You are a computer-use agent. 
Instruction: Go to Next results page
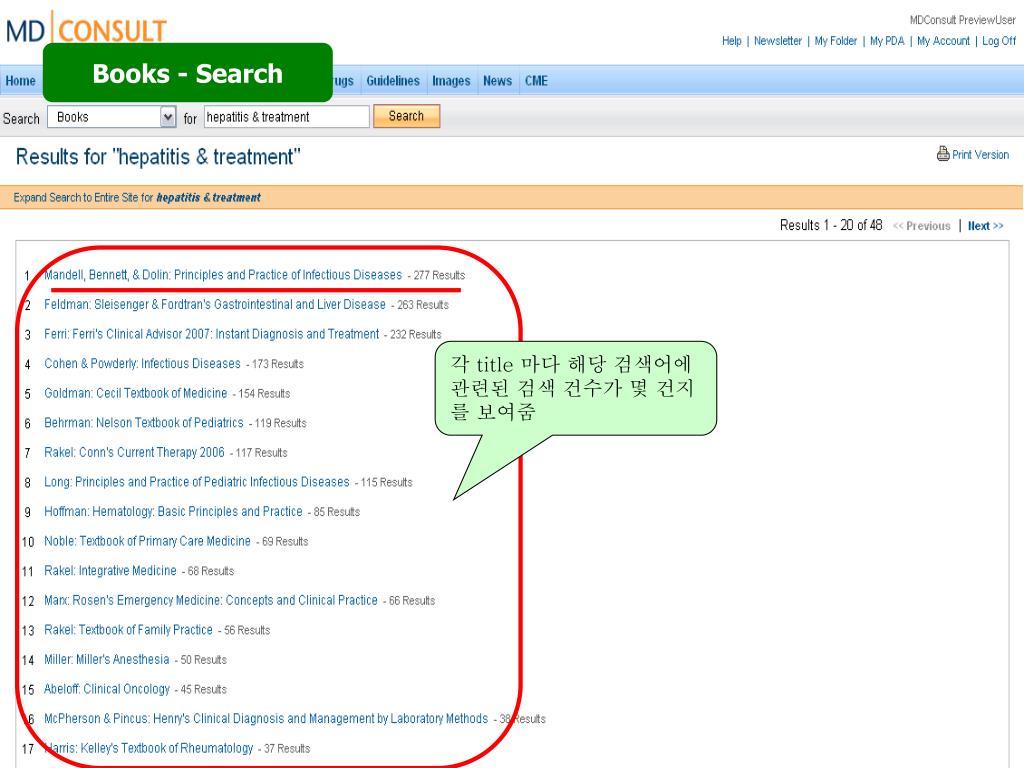(985, 226)
